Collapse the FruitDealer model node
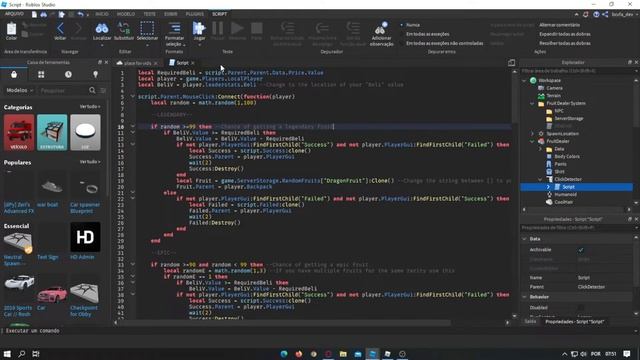Image resolution: width=640 pixels, height=360 pixels. (532, 141)
